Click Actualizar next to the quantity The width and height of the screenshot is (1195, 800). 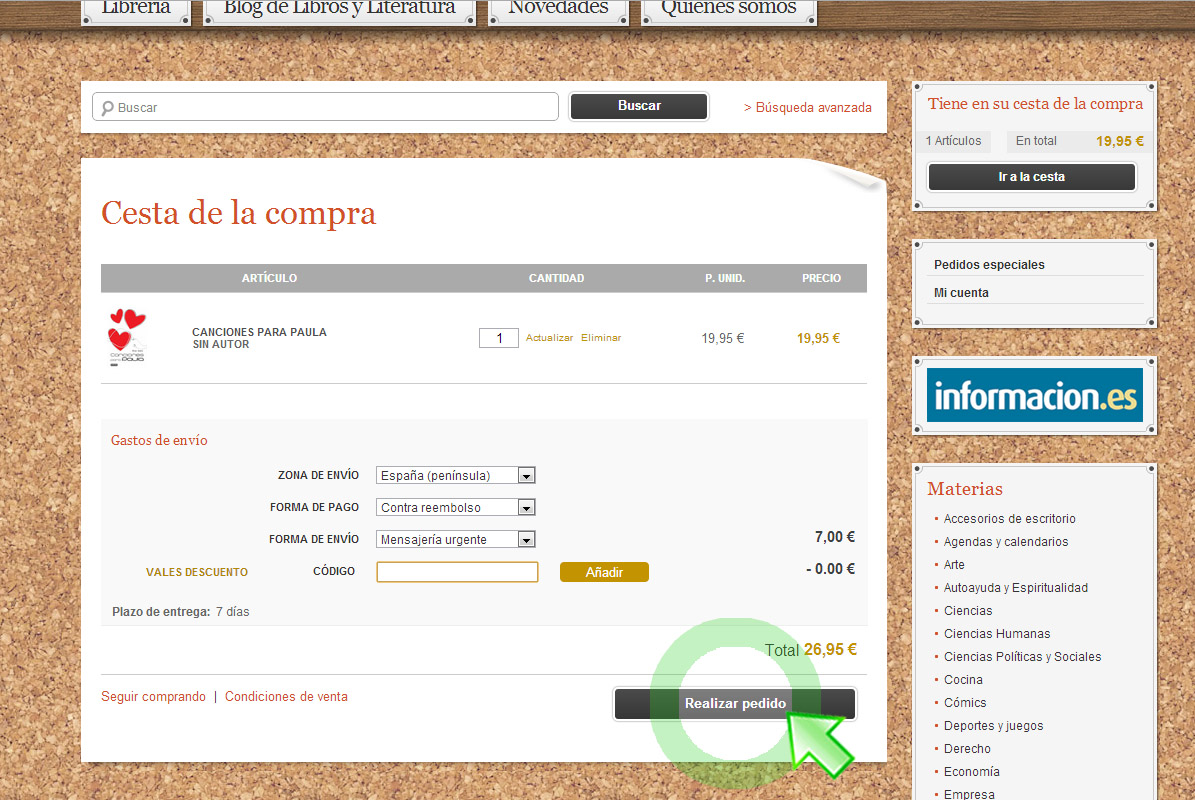point(549,338)
